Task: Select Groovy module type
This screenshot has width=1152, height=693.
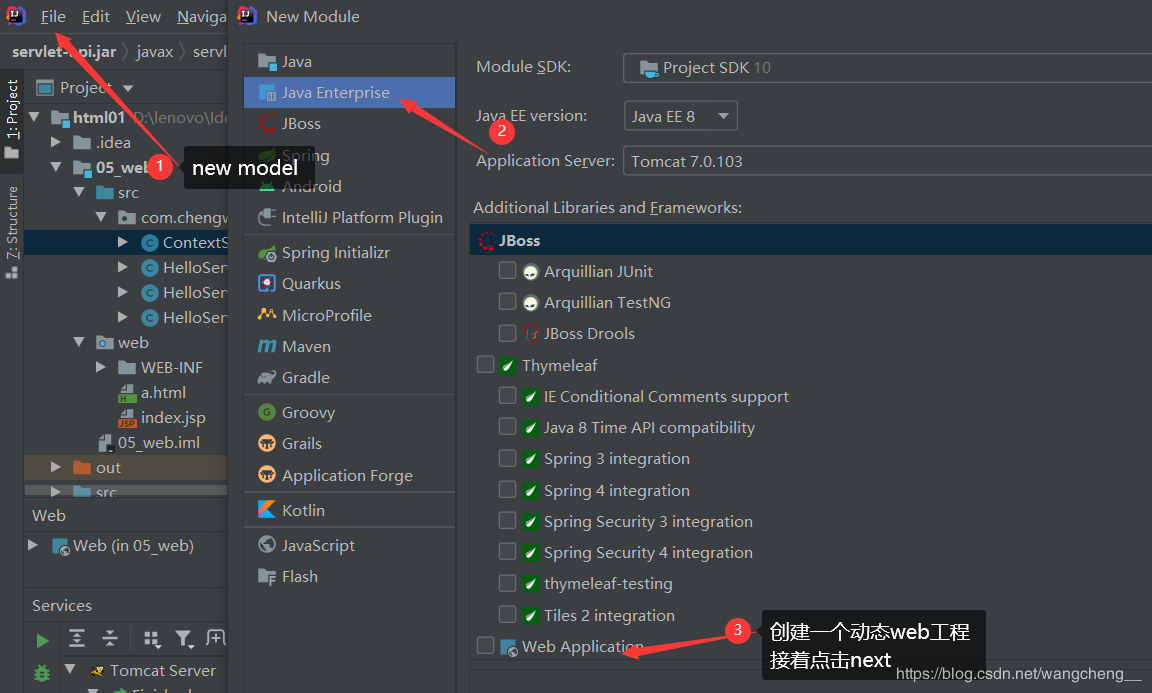Action: click(x=349, y=413)
